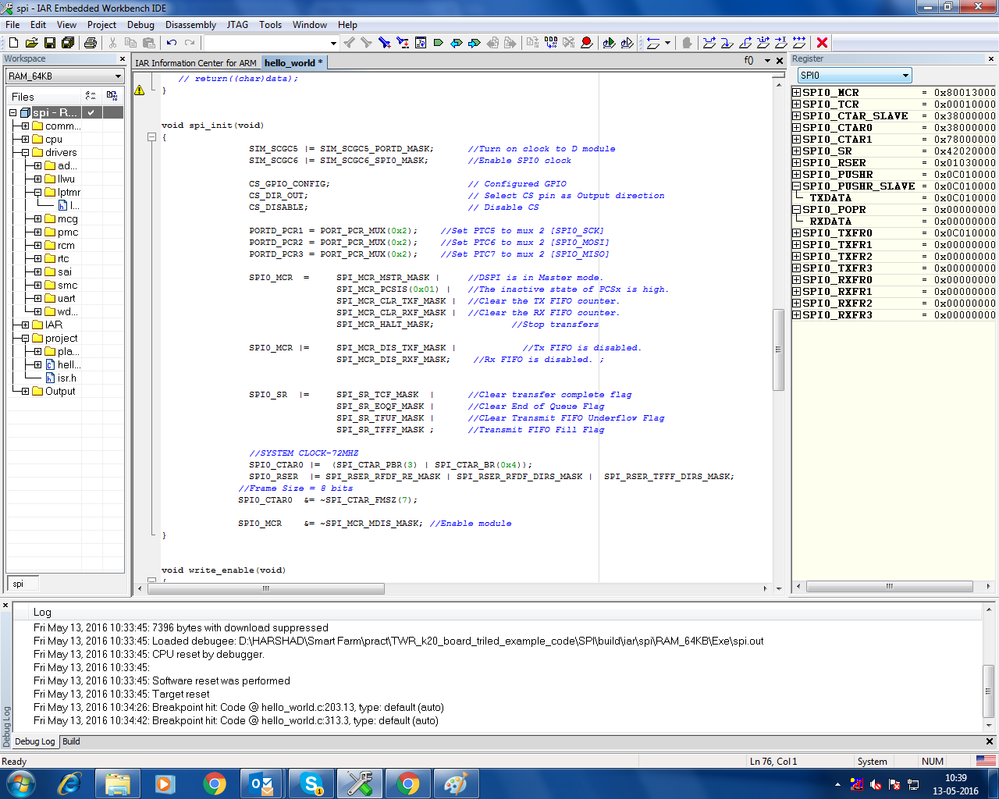Viewport: 999px width, 799px height.
Task: Click the Step Out debug icon
Action: pyautogui.click(x=745, y=43)
